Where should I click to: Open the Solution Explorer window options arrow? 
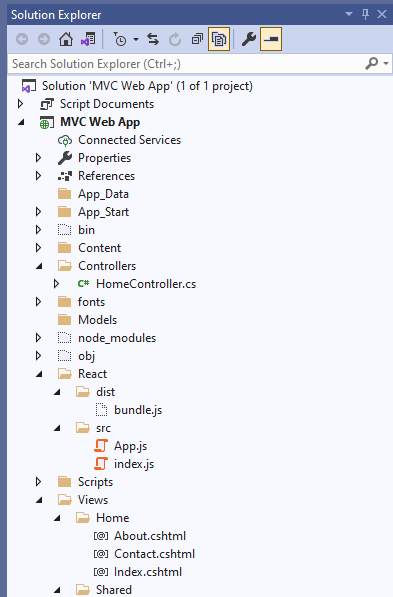tap(348, 14)
